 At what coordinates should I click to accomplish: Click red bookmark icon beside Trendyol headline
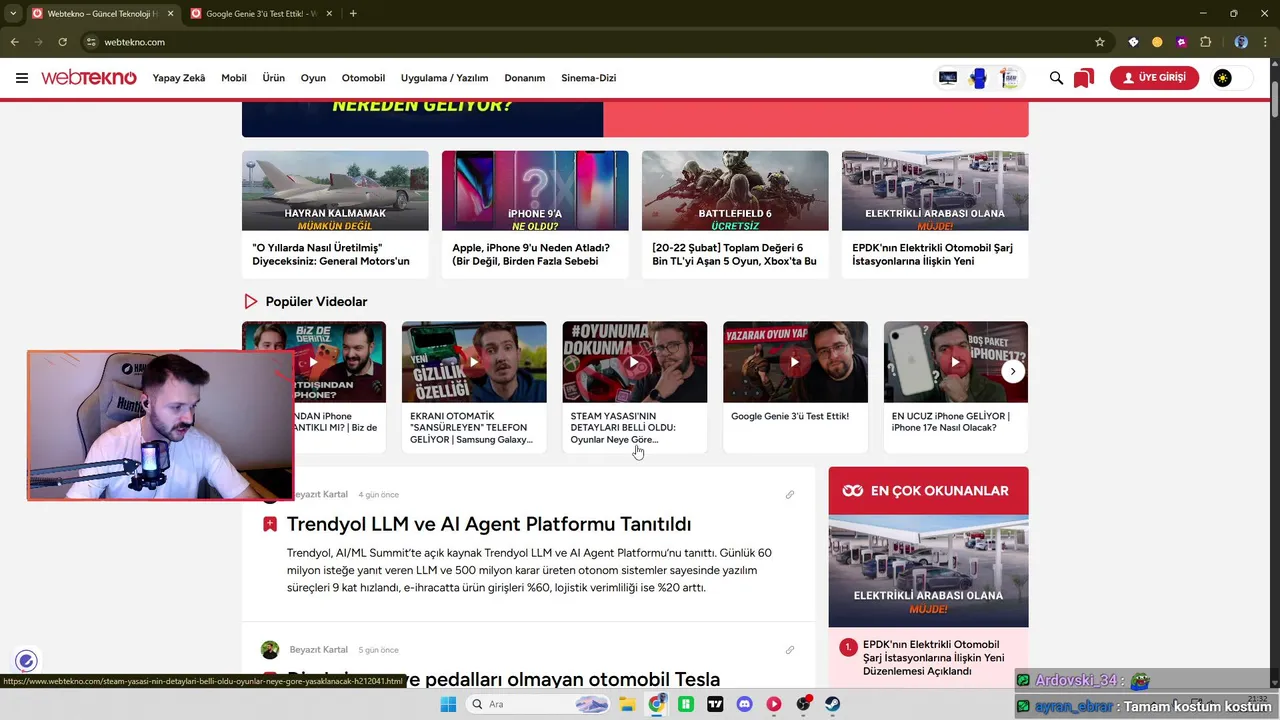coord(270,524)
